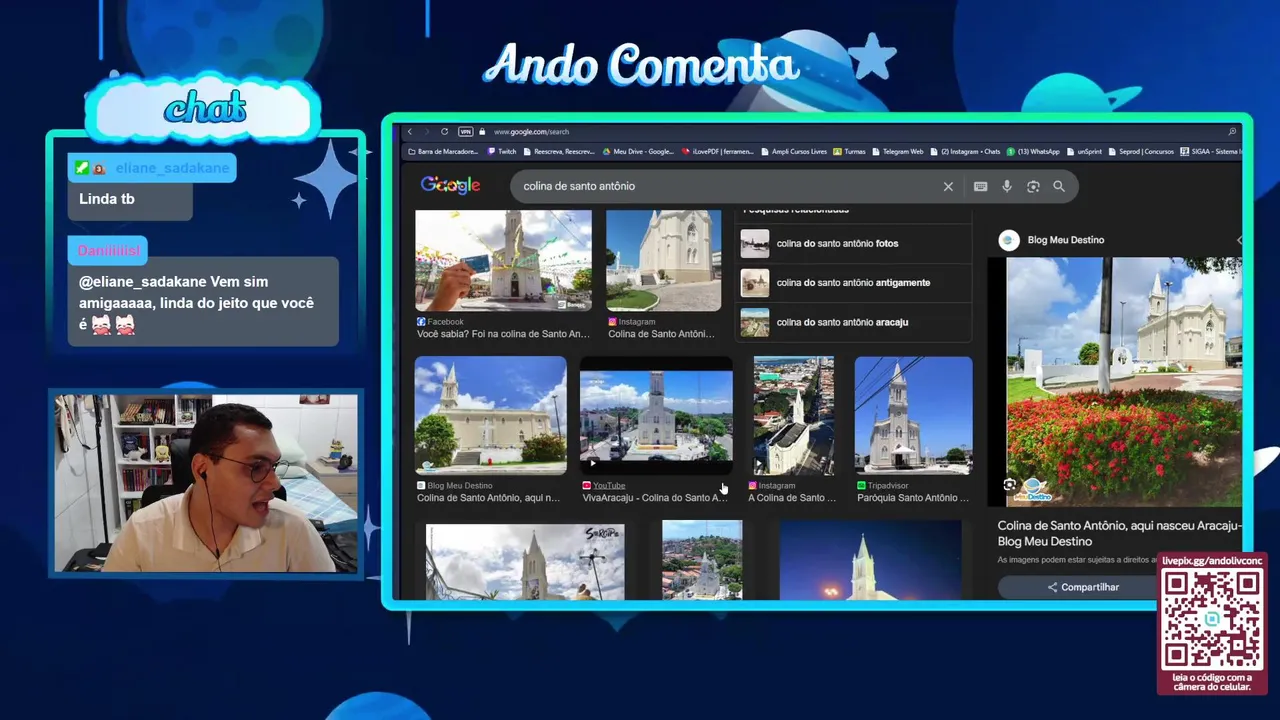Click the livepix QR code

[x=1212, y=620]
